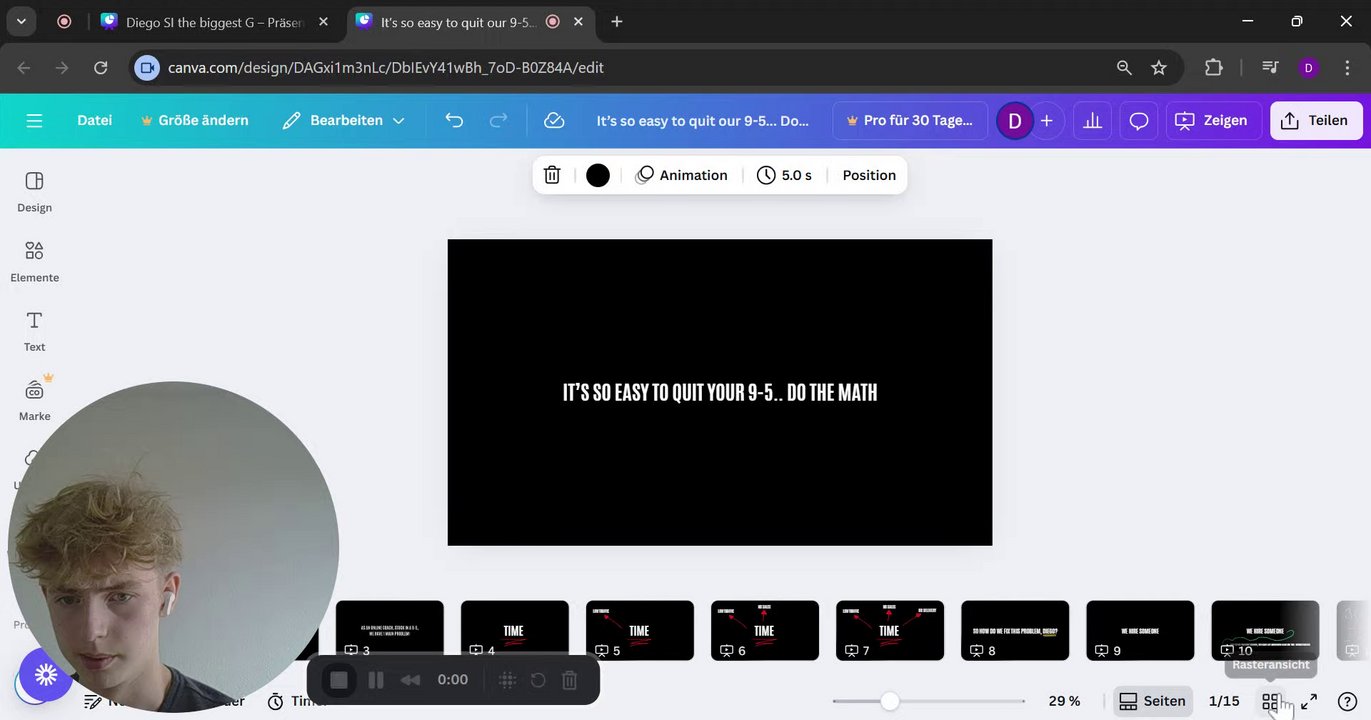Select slide thumbnail 6

click(764, 630)
